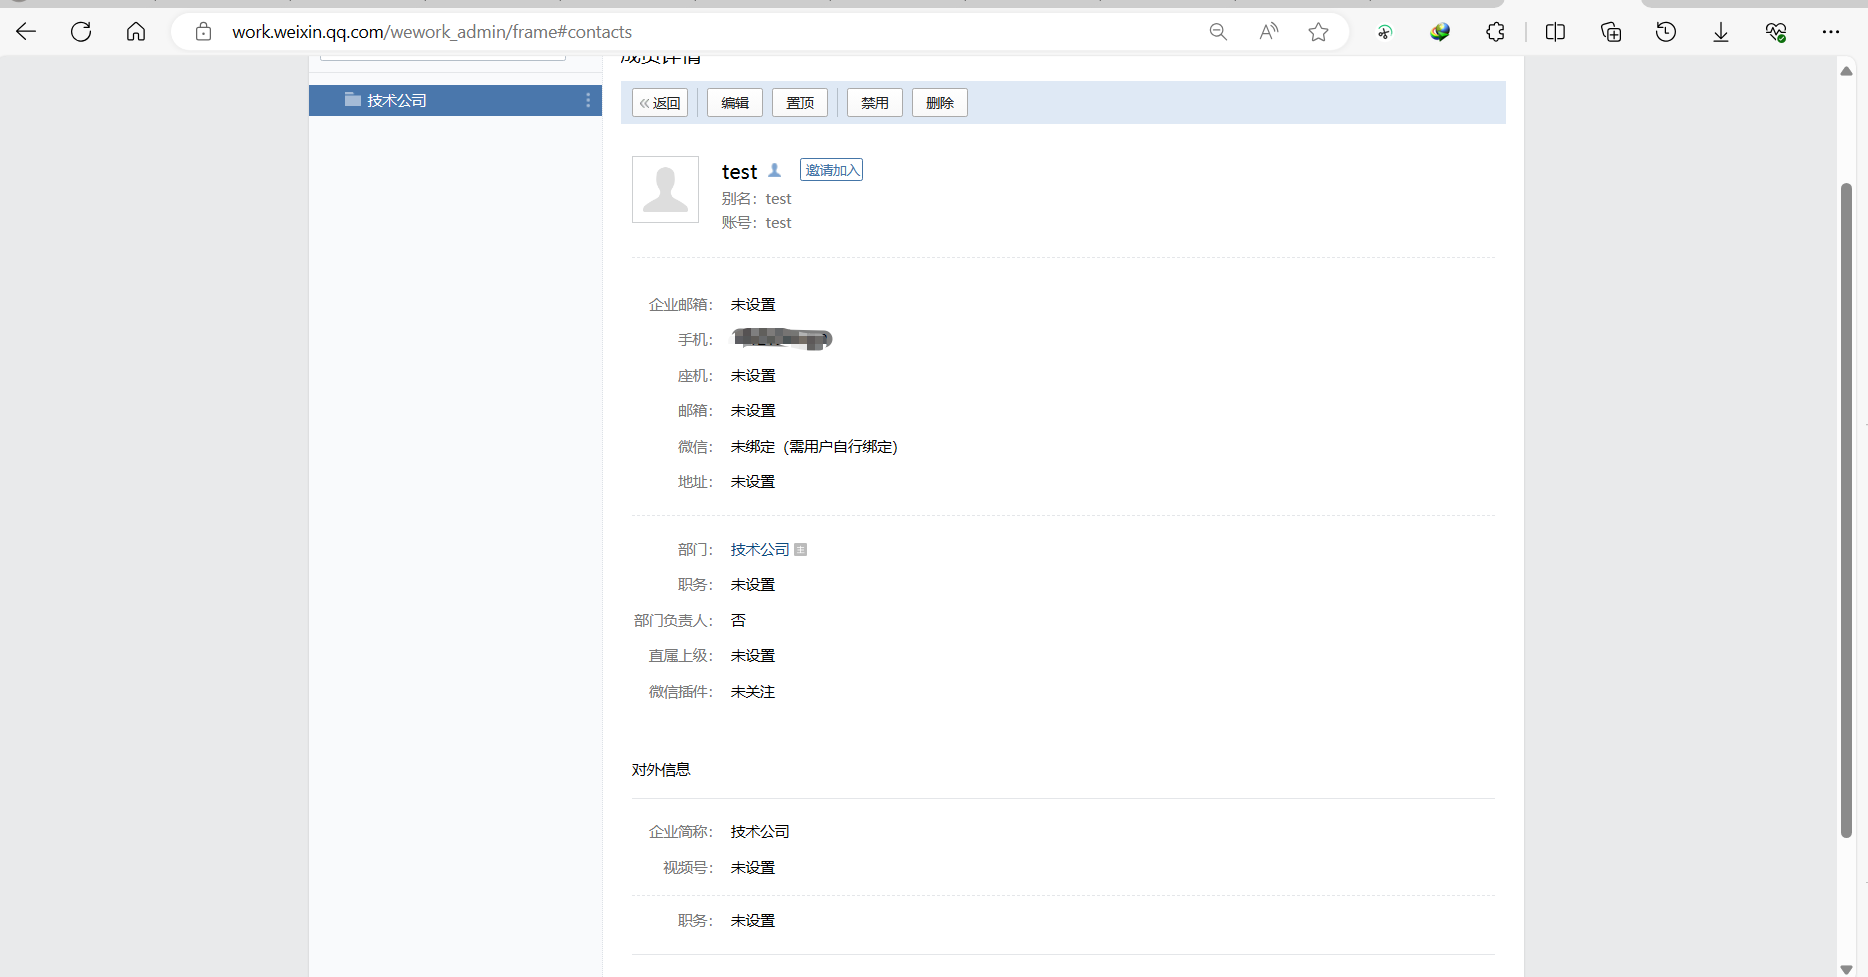The image size is (1868, 977).
Task: Pin member with the 置顶 button
Action: coord(800,103)
